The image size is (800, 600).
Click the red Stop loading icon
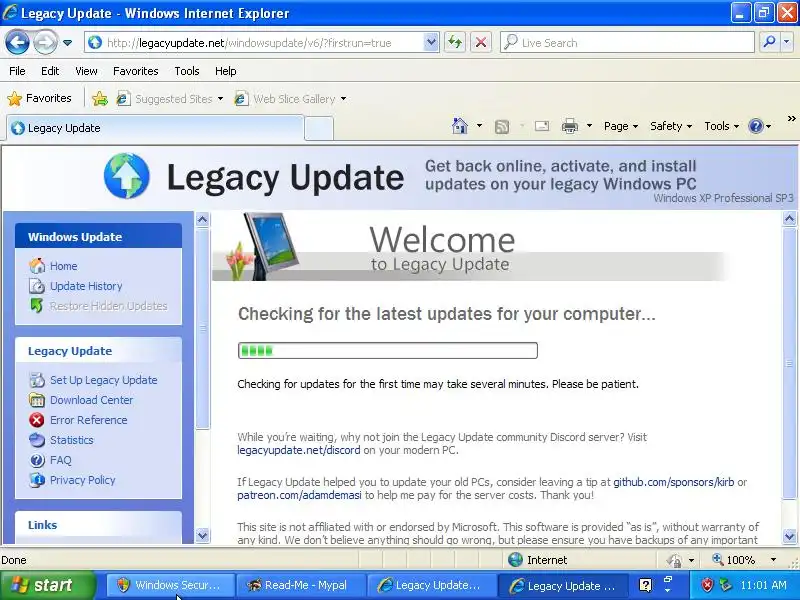[481, 43]
